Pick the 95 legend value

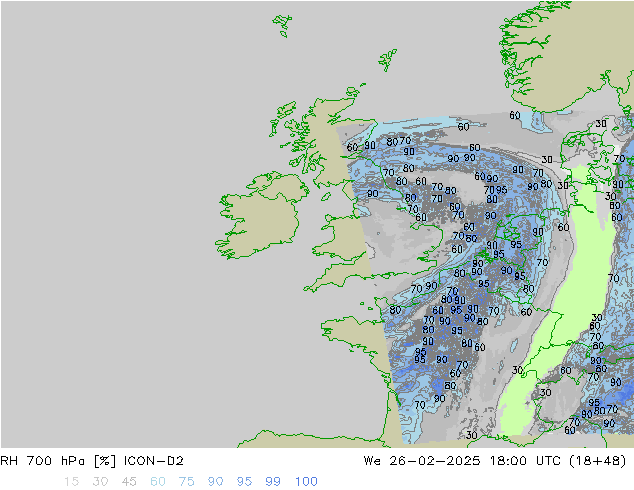click(x=245, y=481)
